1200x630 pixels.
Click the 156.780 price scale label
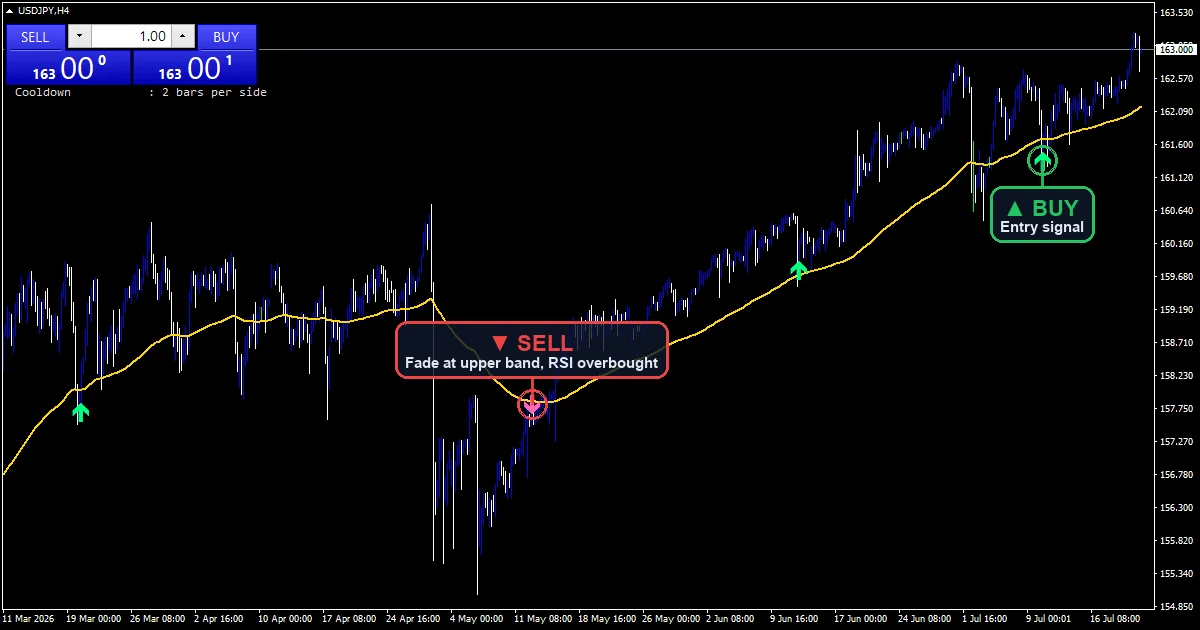[1175, 475]
